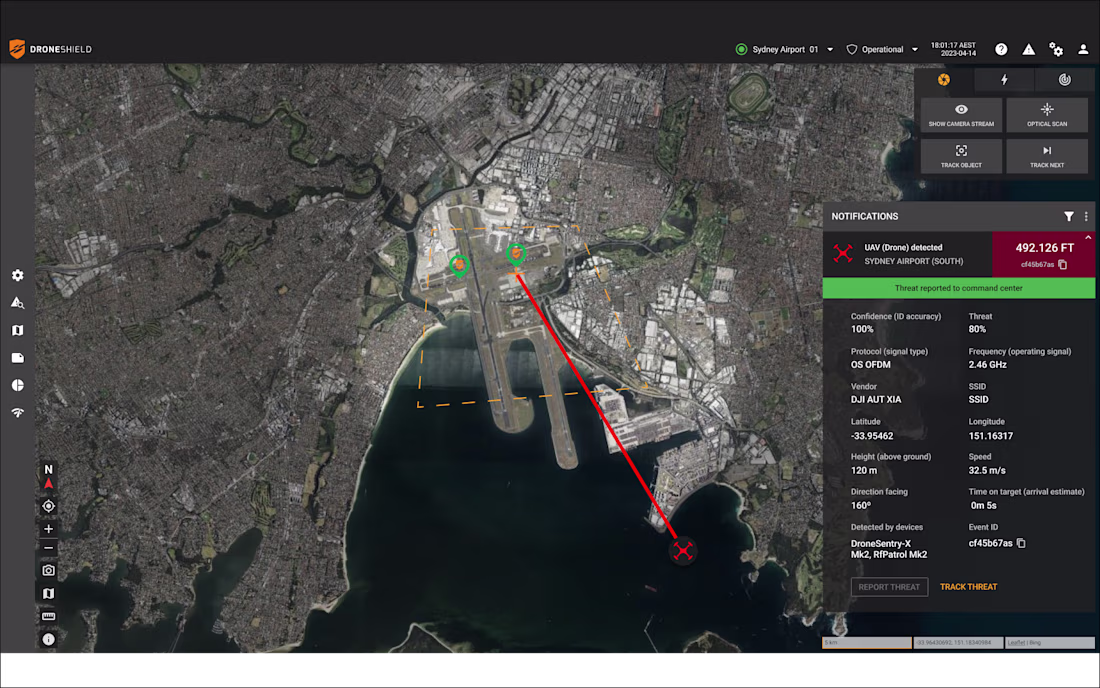Click the 492.126 FT distance value
1100x688 pixels.
click(x=1045, y=248)
